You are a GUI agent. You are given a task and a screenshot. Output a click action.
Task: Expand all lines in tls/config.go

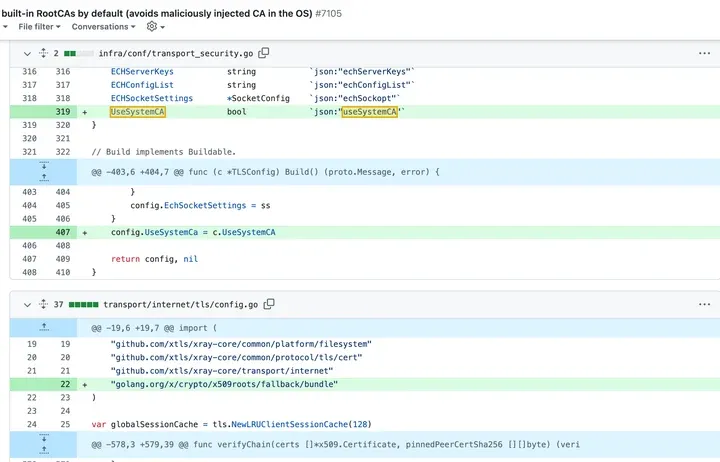coord(43,304)
